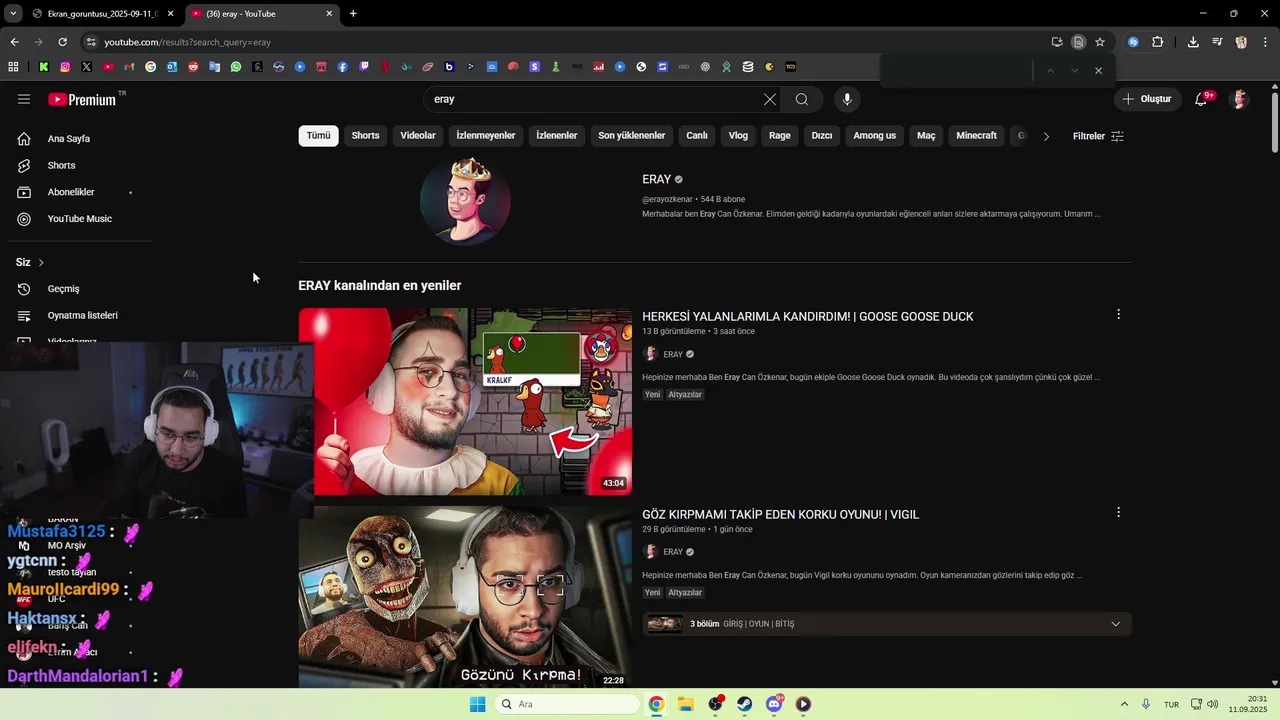Image resolution: width=1280 pixels, height=720 pixels.
Task: Select the Minecraft filter chip
Action: point(976,136)
